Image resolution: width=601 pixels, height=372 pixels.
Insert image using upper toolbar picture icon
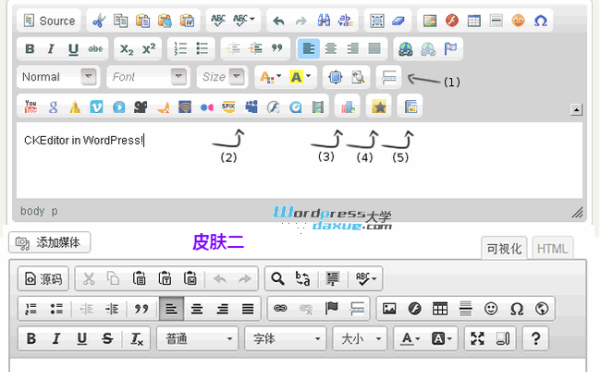point(430,20)
